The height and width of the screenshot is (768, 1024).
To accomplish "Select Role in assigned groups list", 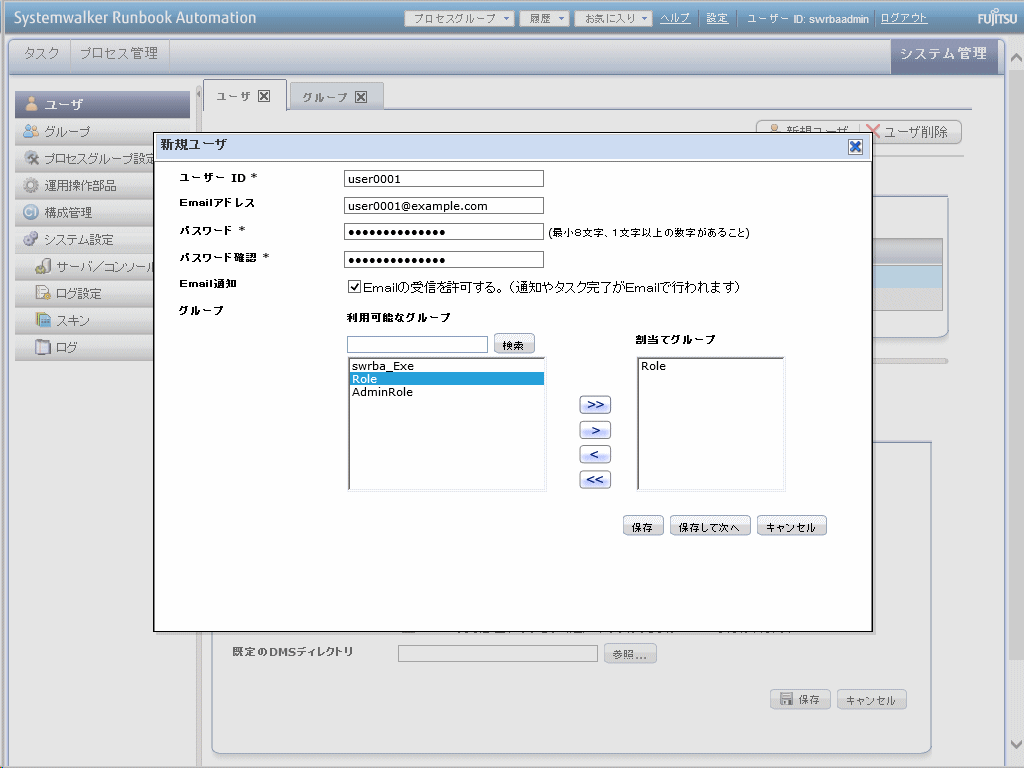I will [x=711, y=366].
